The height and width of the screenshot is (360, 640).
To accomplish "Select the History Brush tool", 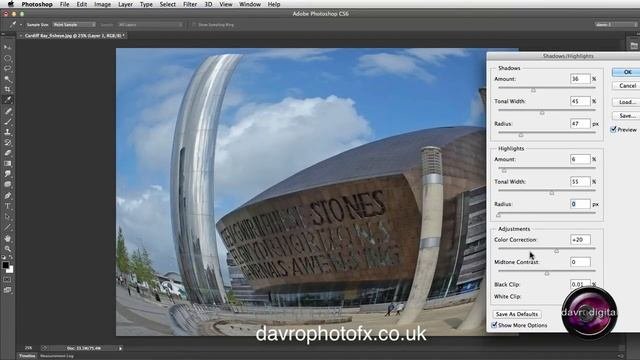I will click(x=7, y=143).
